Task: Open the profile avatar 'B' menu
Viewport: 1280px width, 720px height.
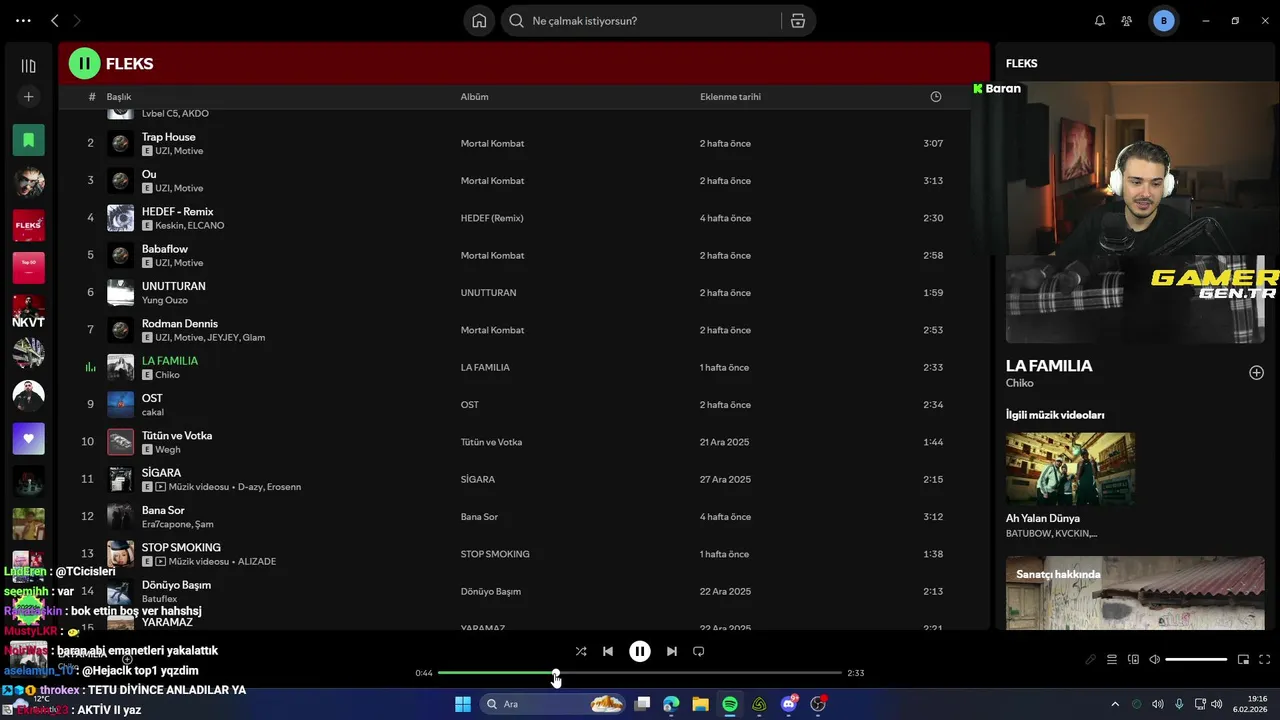Action: [1163, 21]
